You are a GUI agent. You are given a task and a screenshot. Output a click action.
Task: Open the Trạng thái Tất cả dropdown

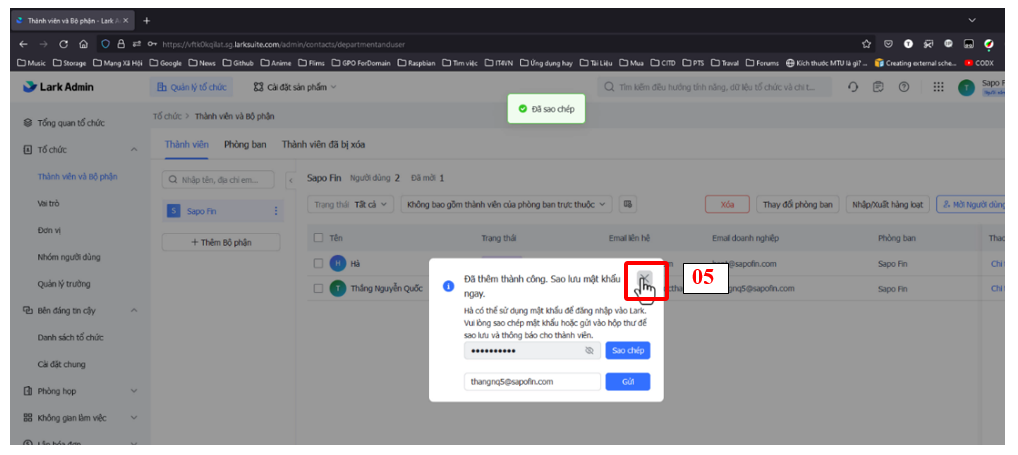point(351,204)
